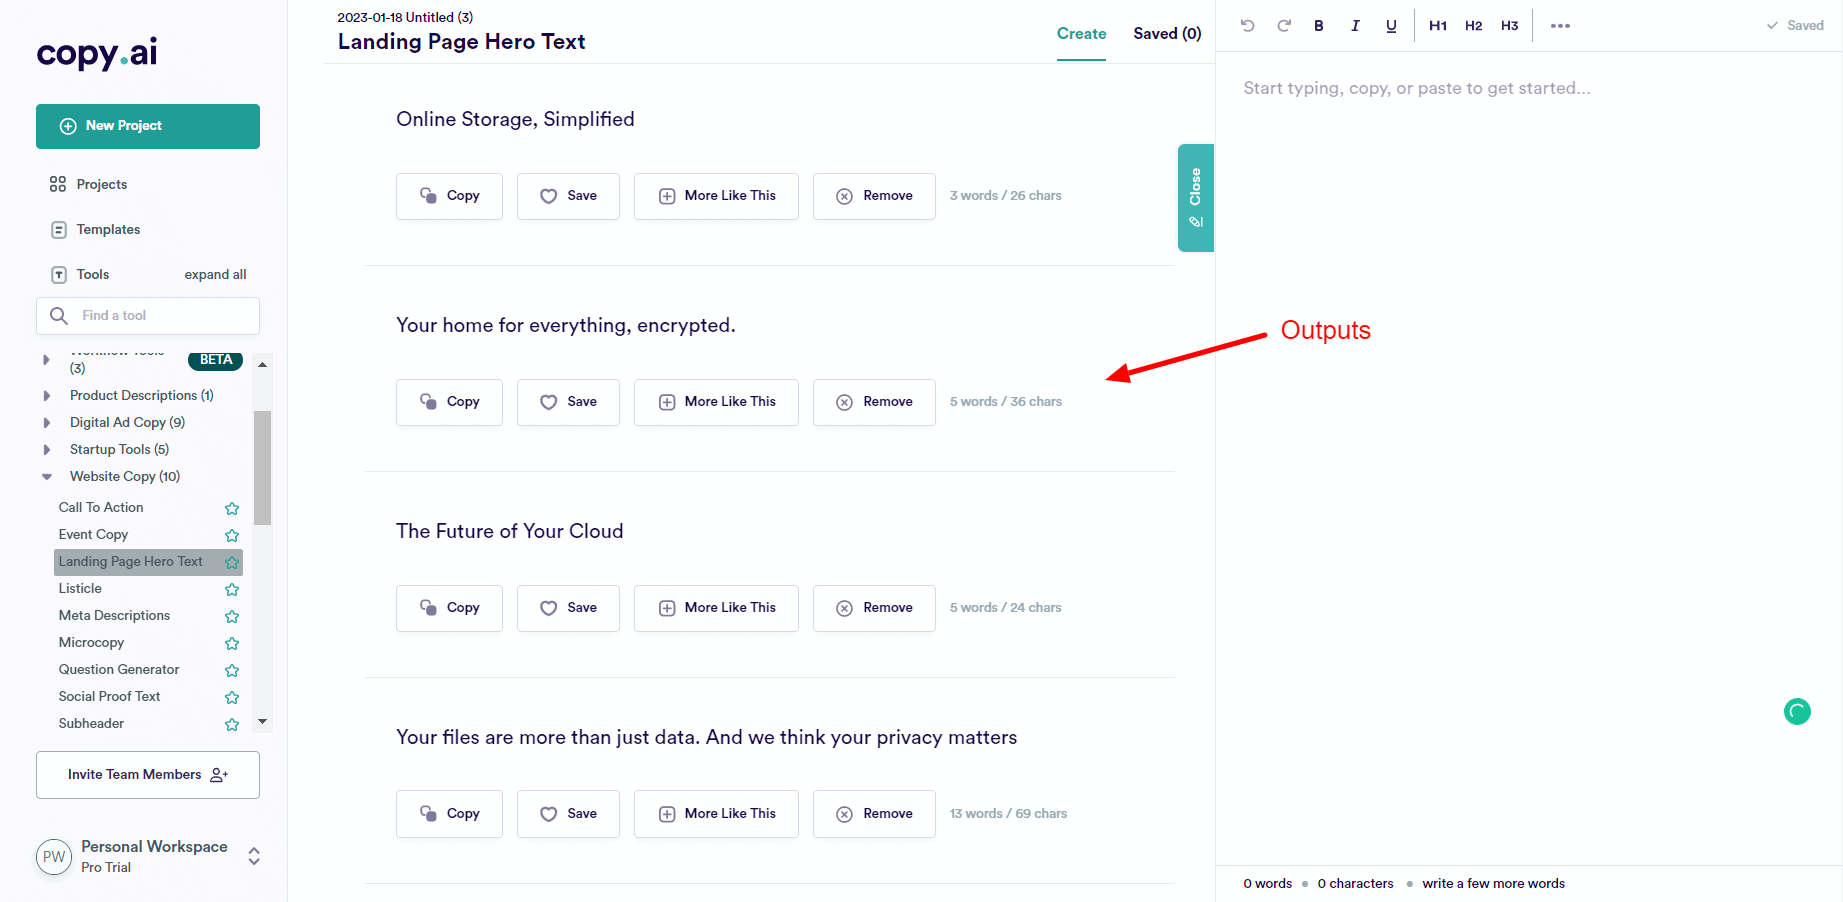Switch to the Saved (0) tab
The height and width of the screenshot is (902, 1843).
click(1167, 33)
